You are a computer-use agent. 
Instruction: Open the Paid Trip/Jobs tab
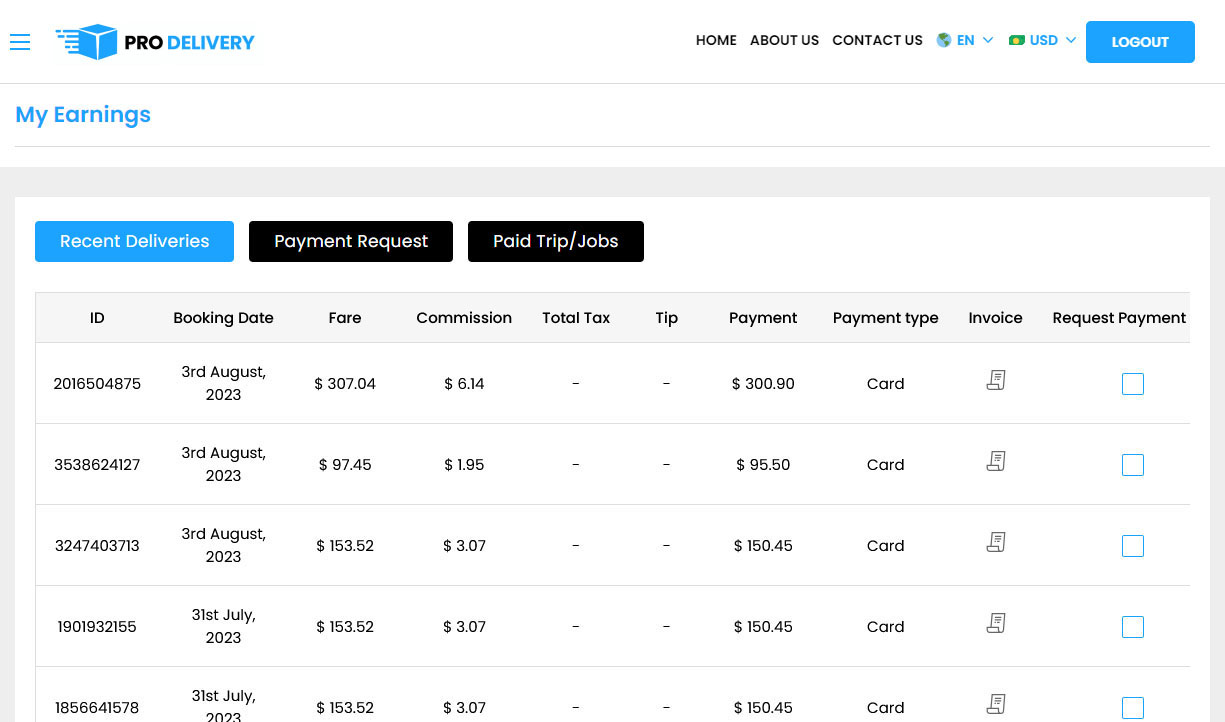pyautogui.click(x=555, y=241)
